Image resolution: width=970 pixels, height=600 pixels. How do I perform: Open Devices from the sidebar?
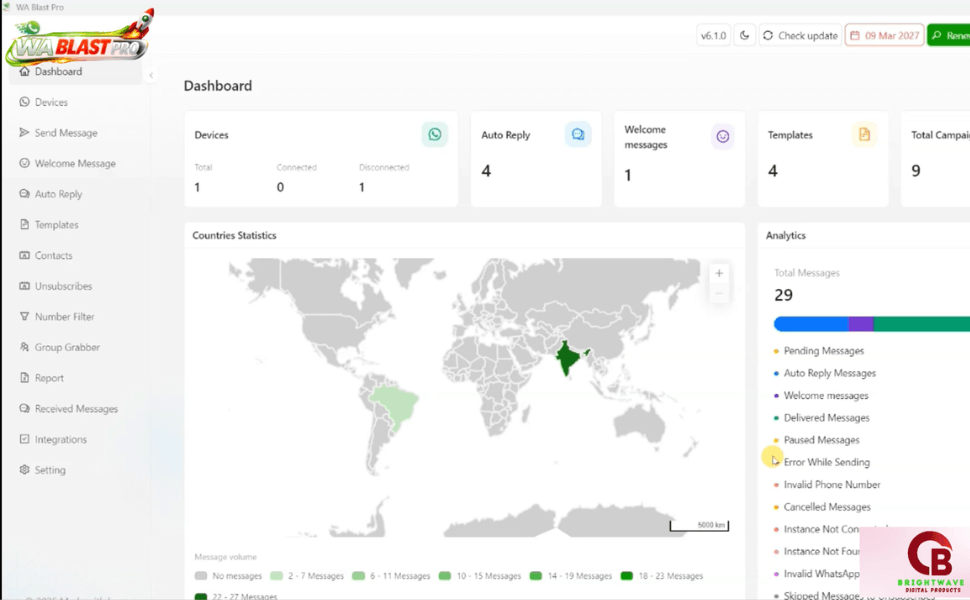tap(51, 102)
